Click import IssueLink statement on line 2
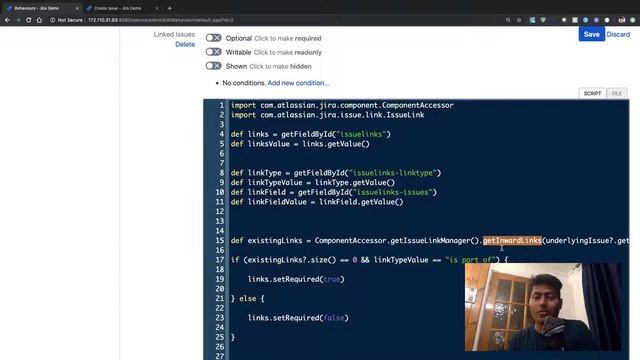This screenshot has width=640, height=360. [x=327, y=115]
